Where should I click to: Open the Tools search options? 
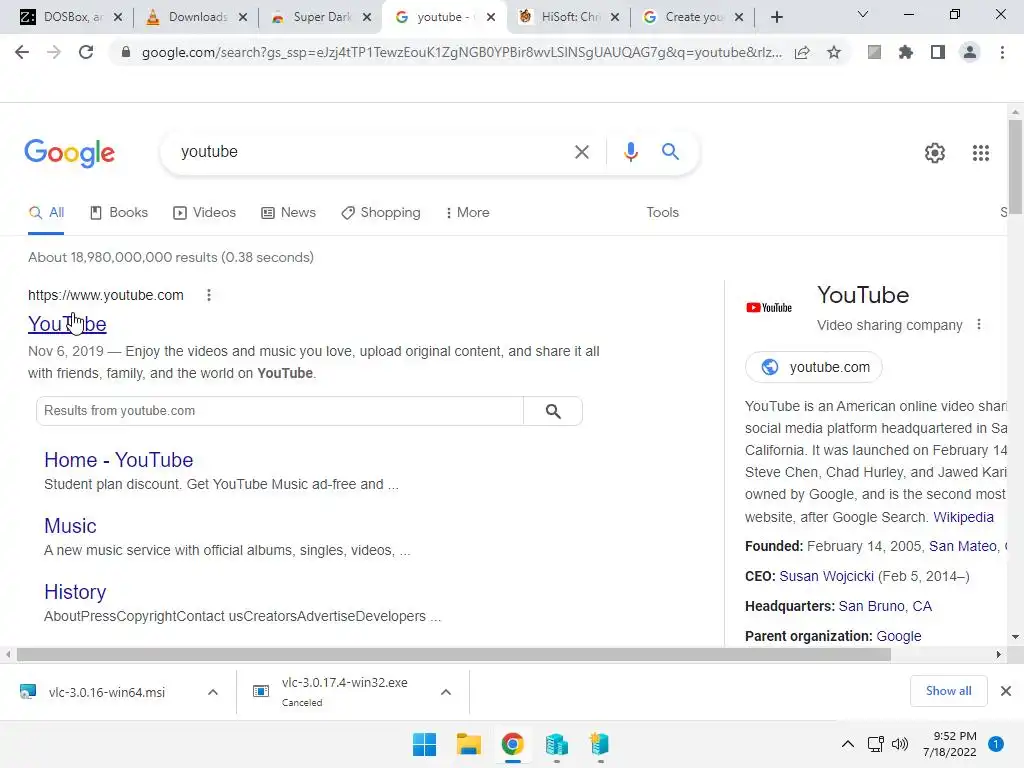coord(662,213)
